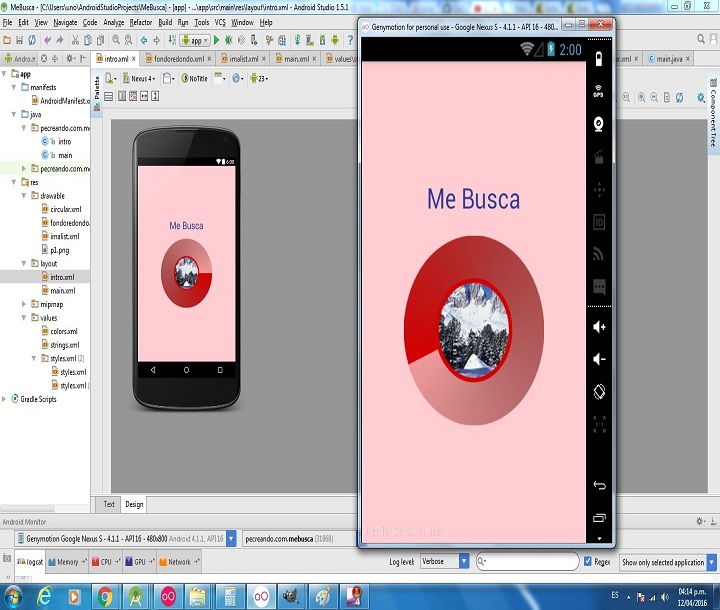720x610 pixels.
Task: Collapse all in project panel
Action: tap(55, 59)
